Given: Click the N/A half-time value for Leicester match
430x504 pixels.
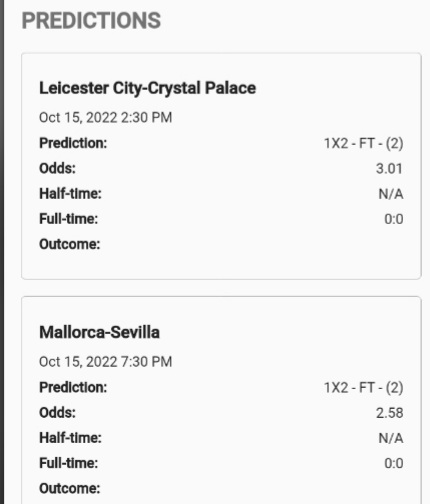Looking at the screenshot, I should (391, 194).
